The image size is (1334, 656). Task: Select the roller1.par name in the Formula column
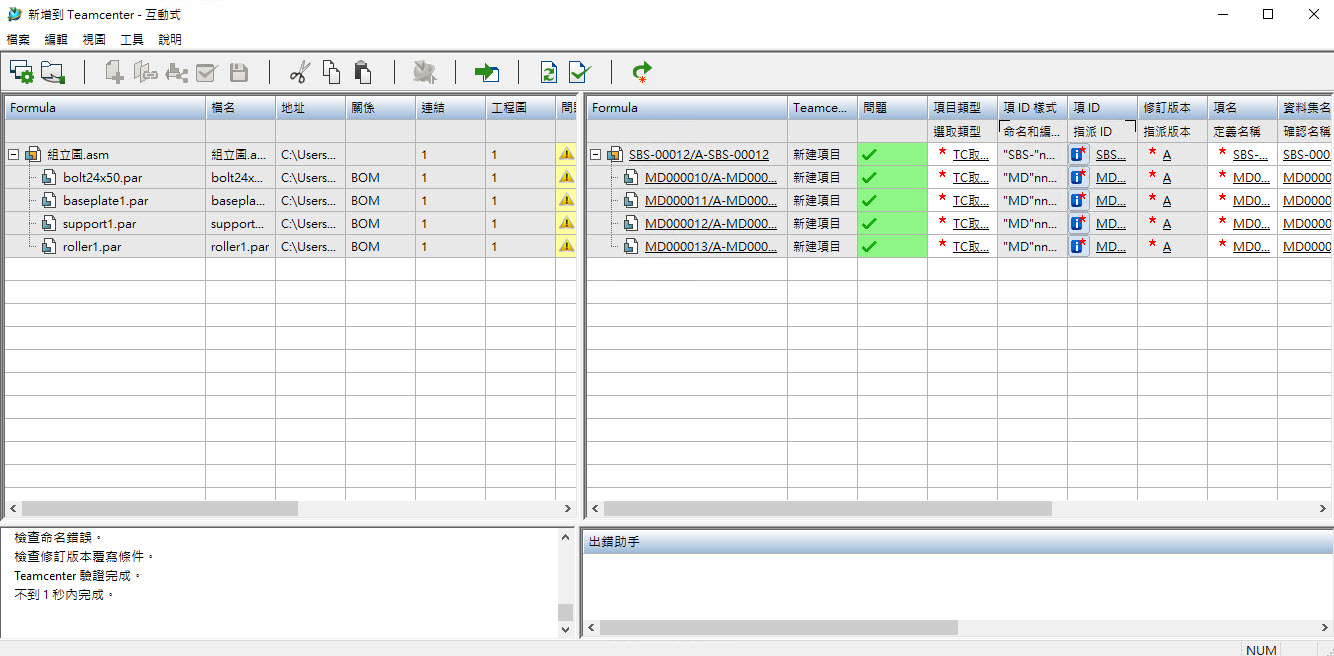click(x=91, y=247)
